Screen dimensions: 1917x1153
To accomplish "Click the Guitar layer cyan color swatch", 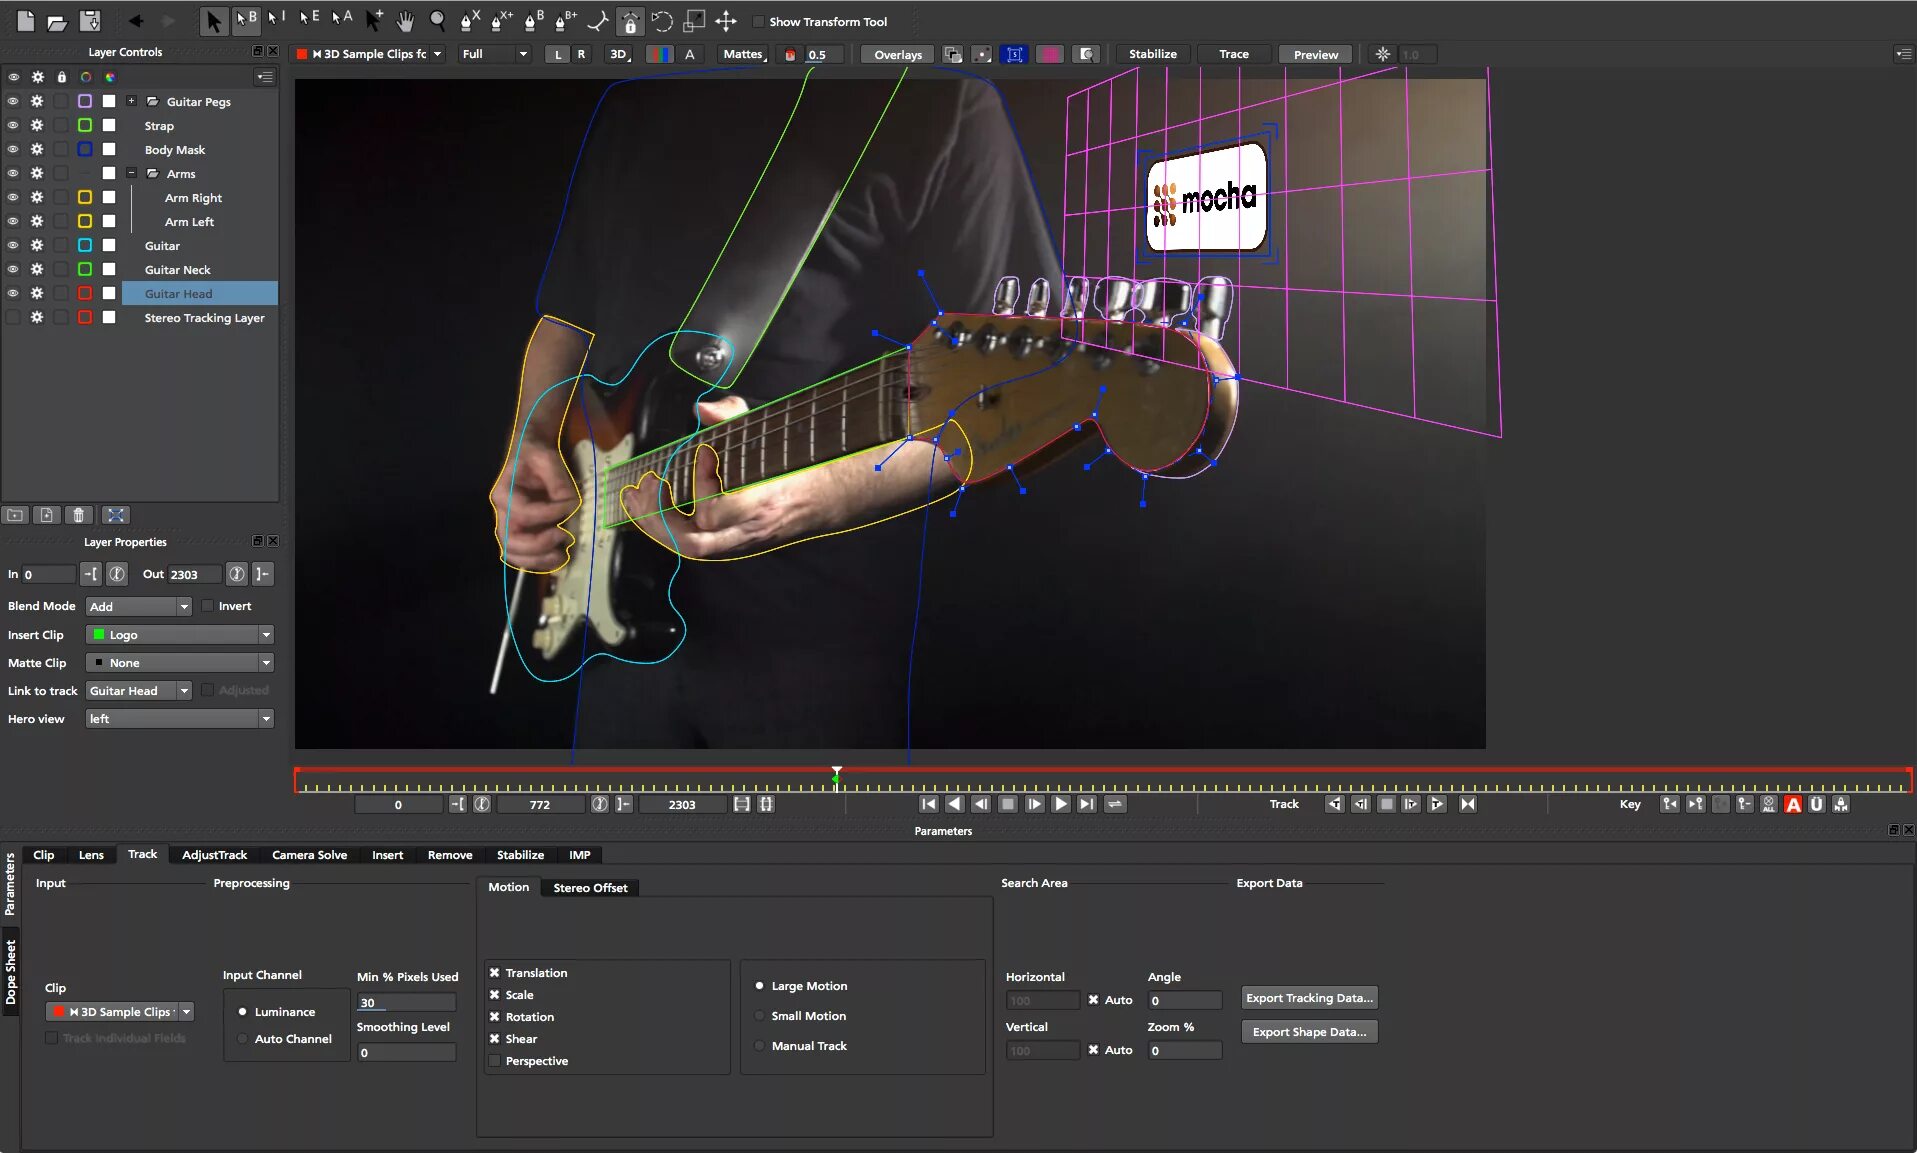I will 85,245.
